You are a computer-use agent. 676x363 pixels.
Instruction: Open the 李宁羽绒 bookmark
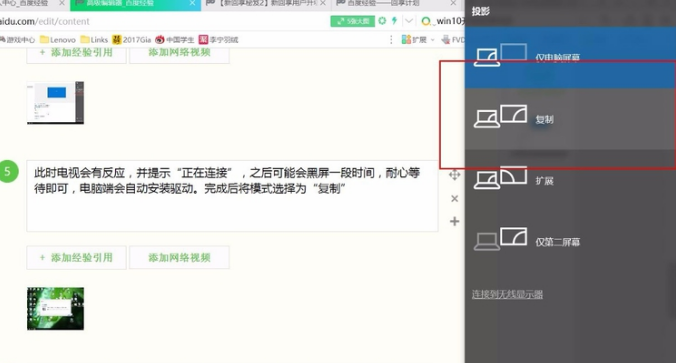[x=219, y=40]
